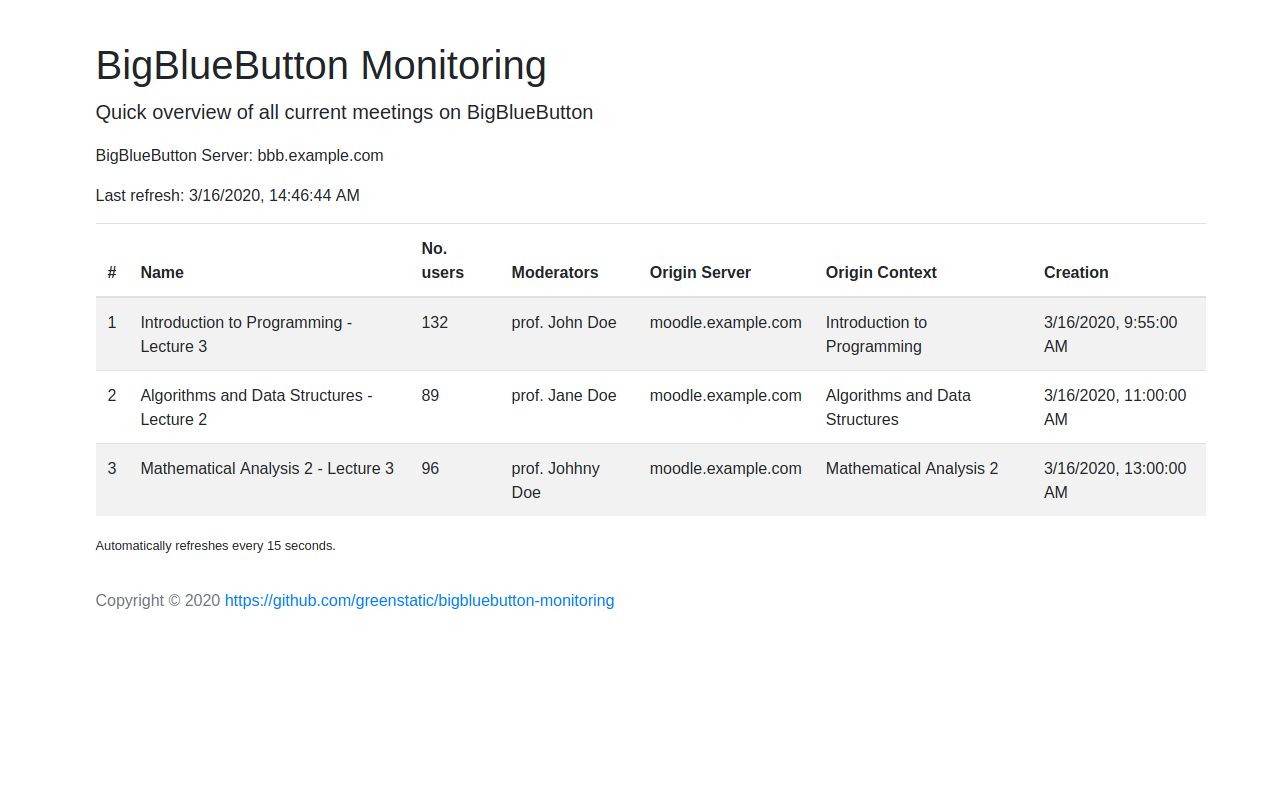1287x793 pixels.
Task: Click moderator 'prof. John Doe'
Action: (564, 323)
